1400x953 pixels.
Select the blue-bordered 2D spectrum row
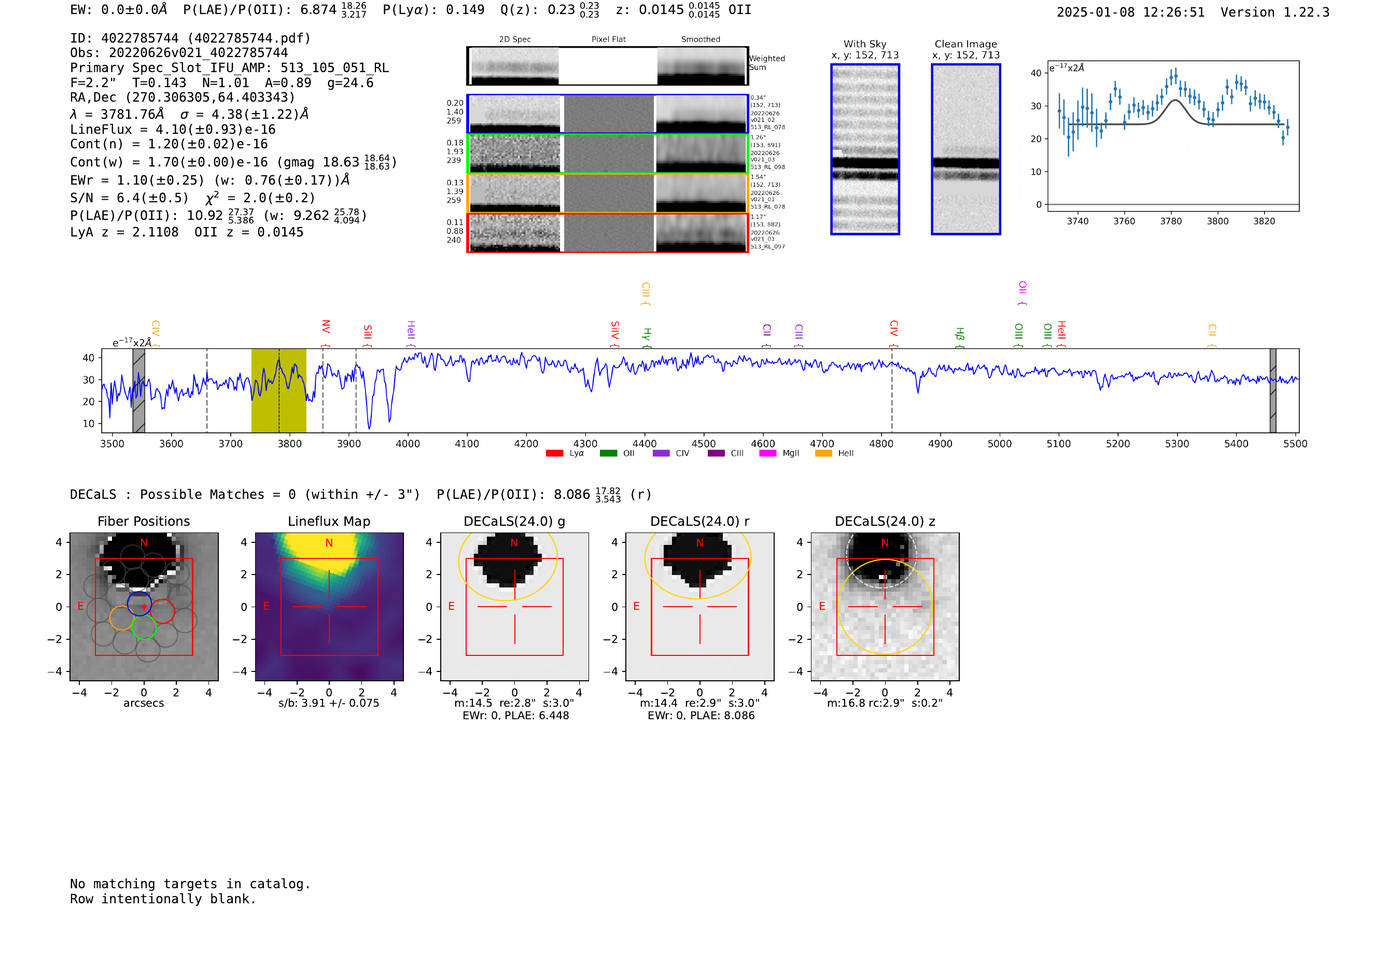click(608, 114)
